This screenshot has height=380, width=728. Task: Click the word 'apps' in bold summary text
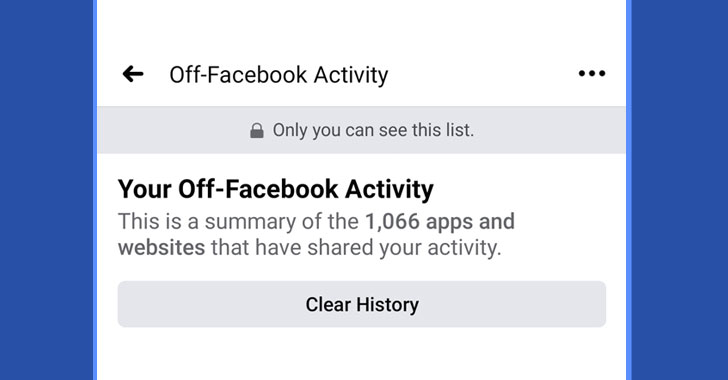(x=449, y=223)
